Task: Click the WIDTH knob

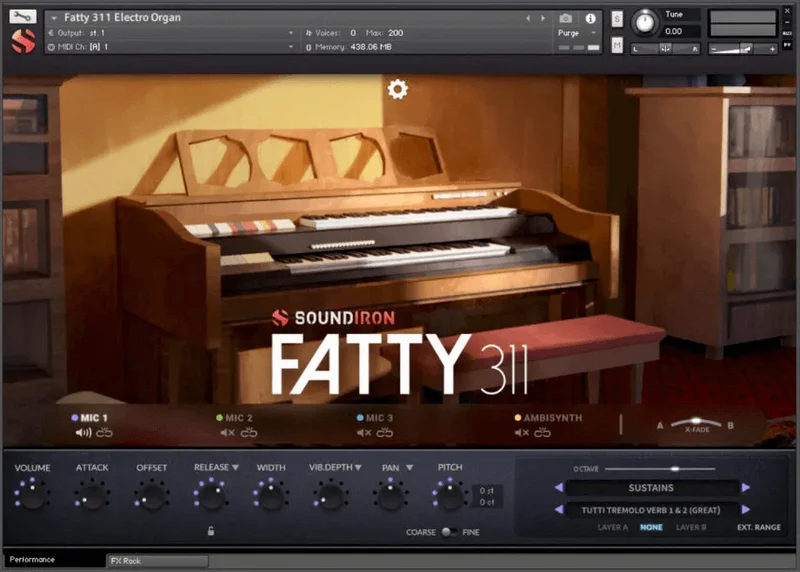Action: [x=271, y=495]
